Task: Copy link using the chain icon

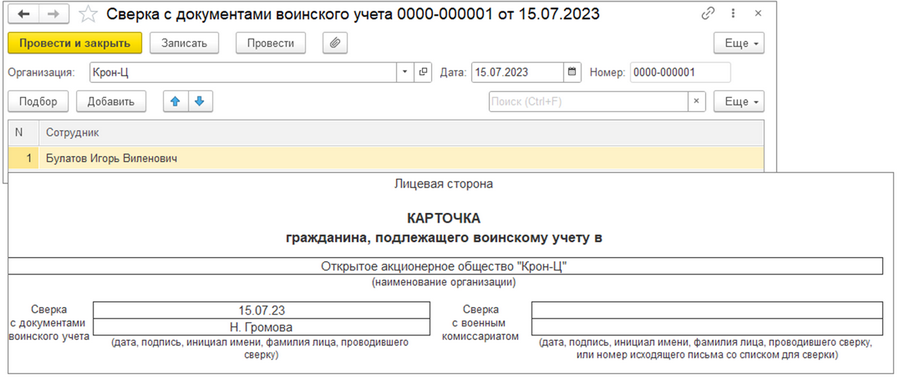Action: coord(708,13)
